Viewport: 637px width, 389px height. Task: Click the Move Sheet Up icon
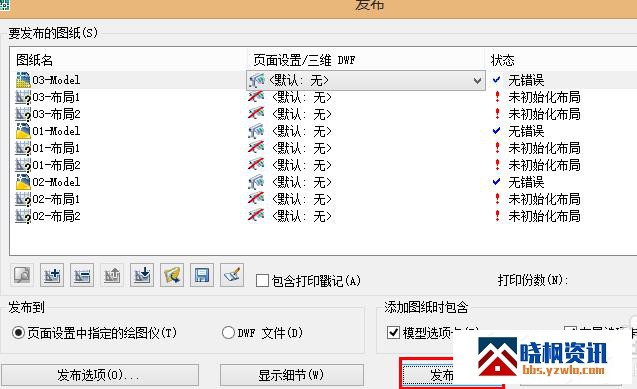coord(112,275)
